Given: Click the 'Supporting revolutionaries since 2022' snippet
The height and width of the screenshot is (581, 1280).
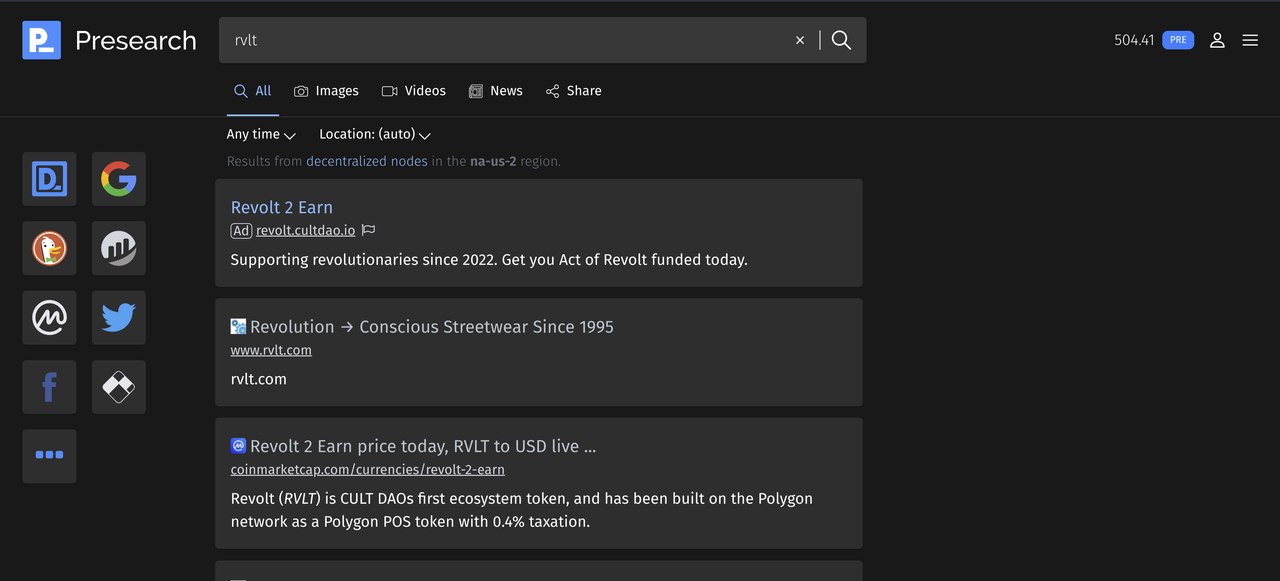Looking at the screenshot, I should point(489,259).
